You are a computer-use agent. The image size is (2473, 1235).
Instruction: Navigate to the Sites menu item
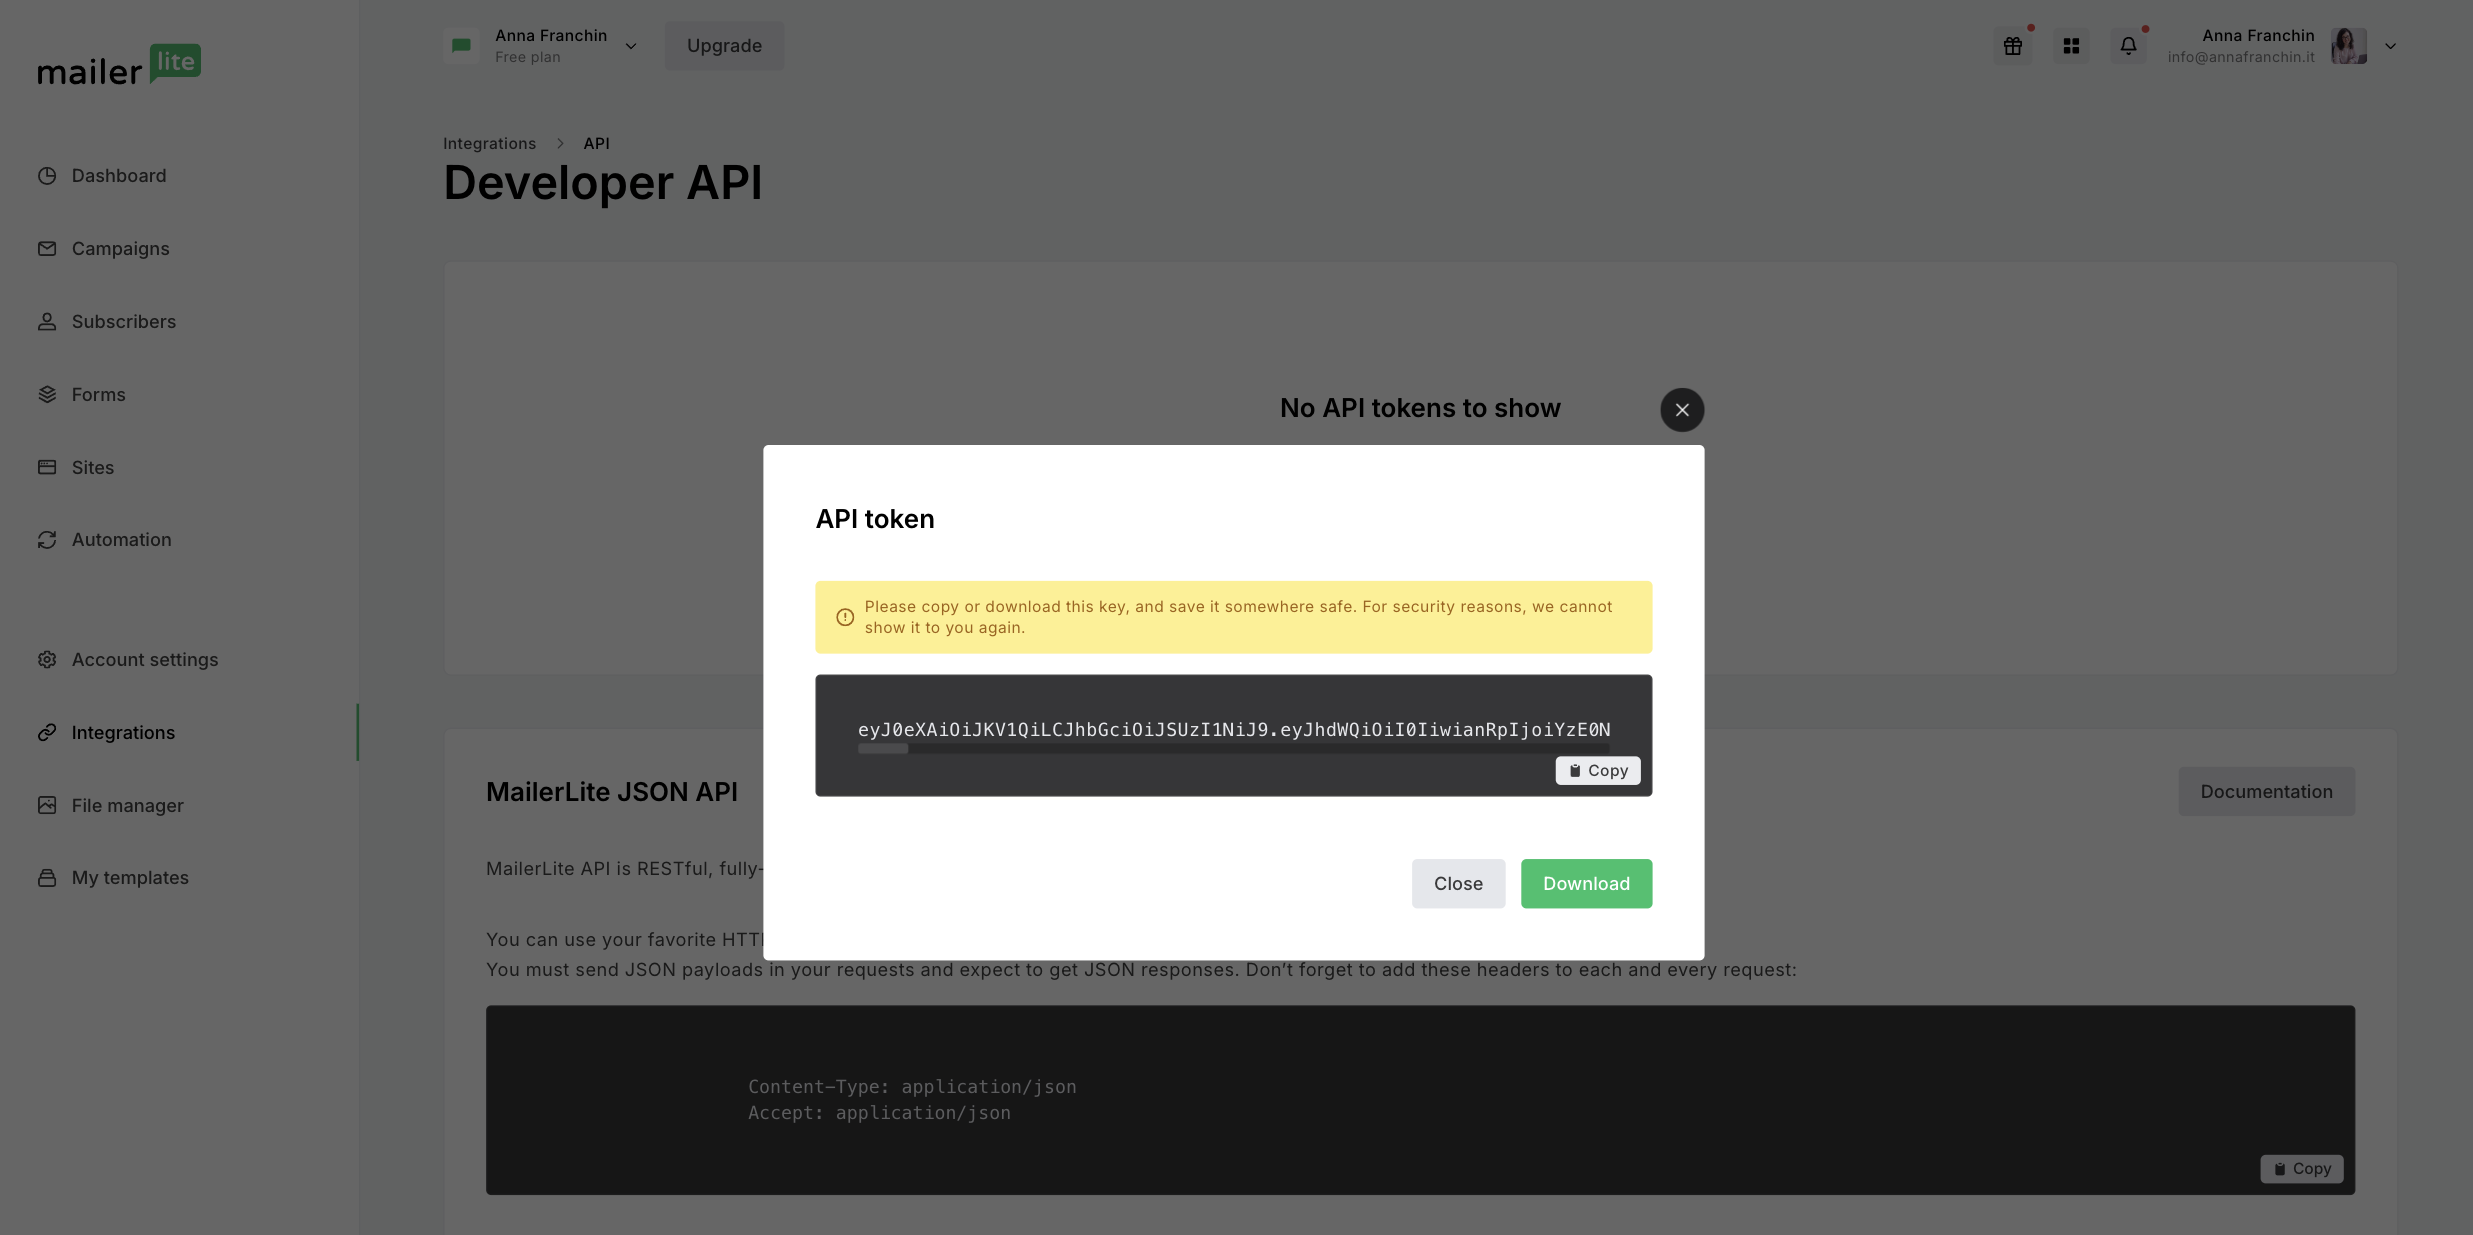click(92, 468)
